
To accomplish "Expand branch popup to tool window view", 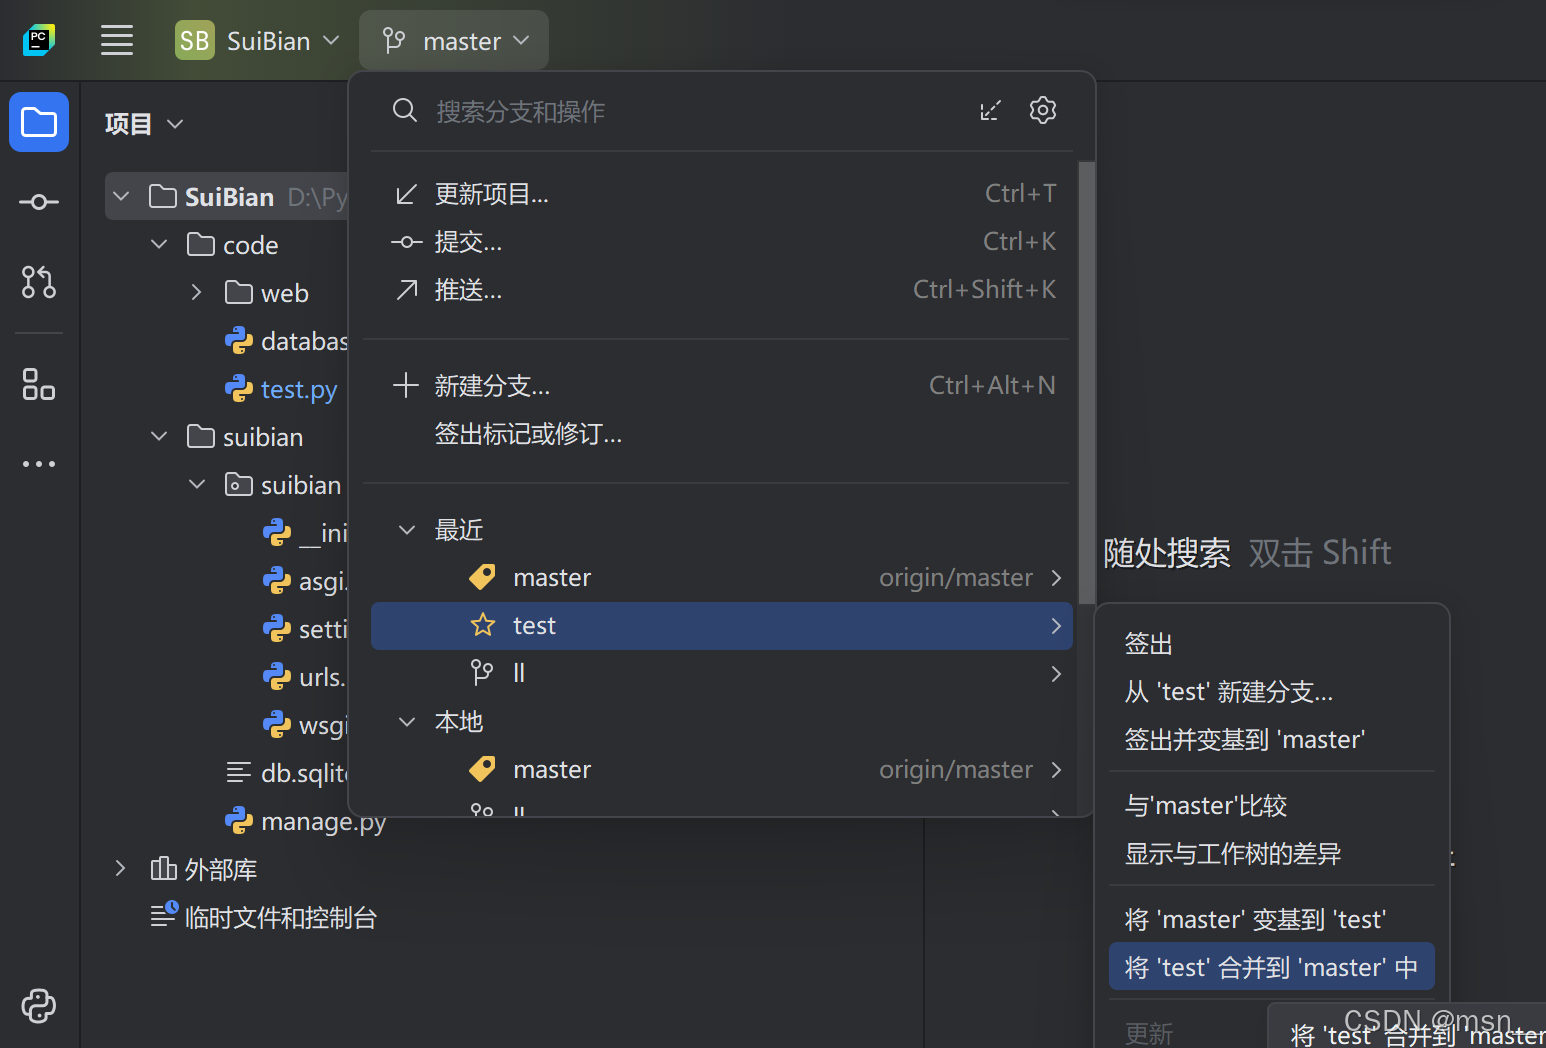I will (990, 110).
